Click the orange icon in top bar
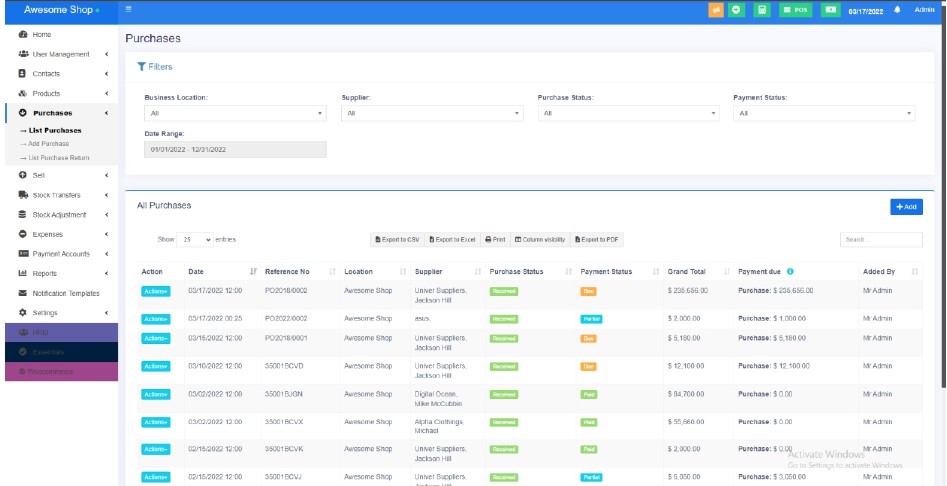The image size is (947, 486). tap(716, 10)
